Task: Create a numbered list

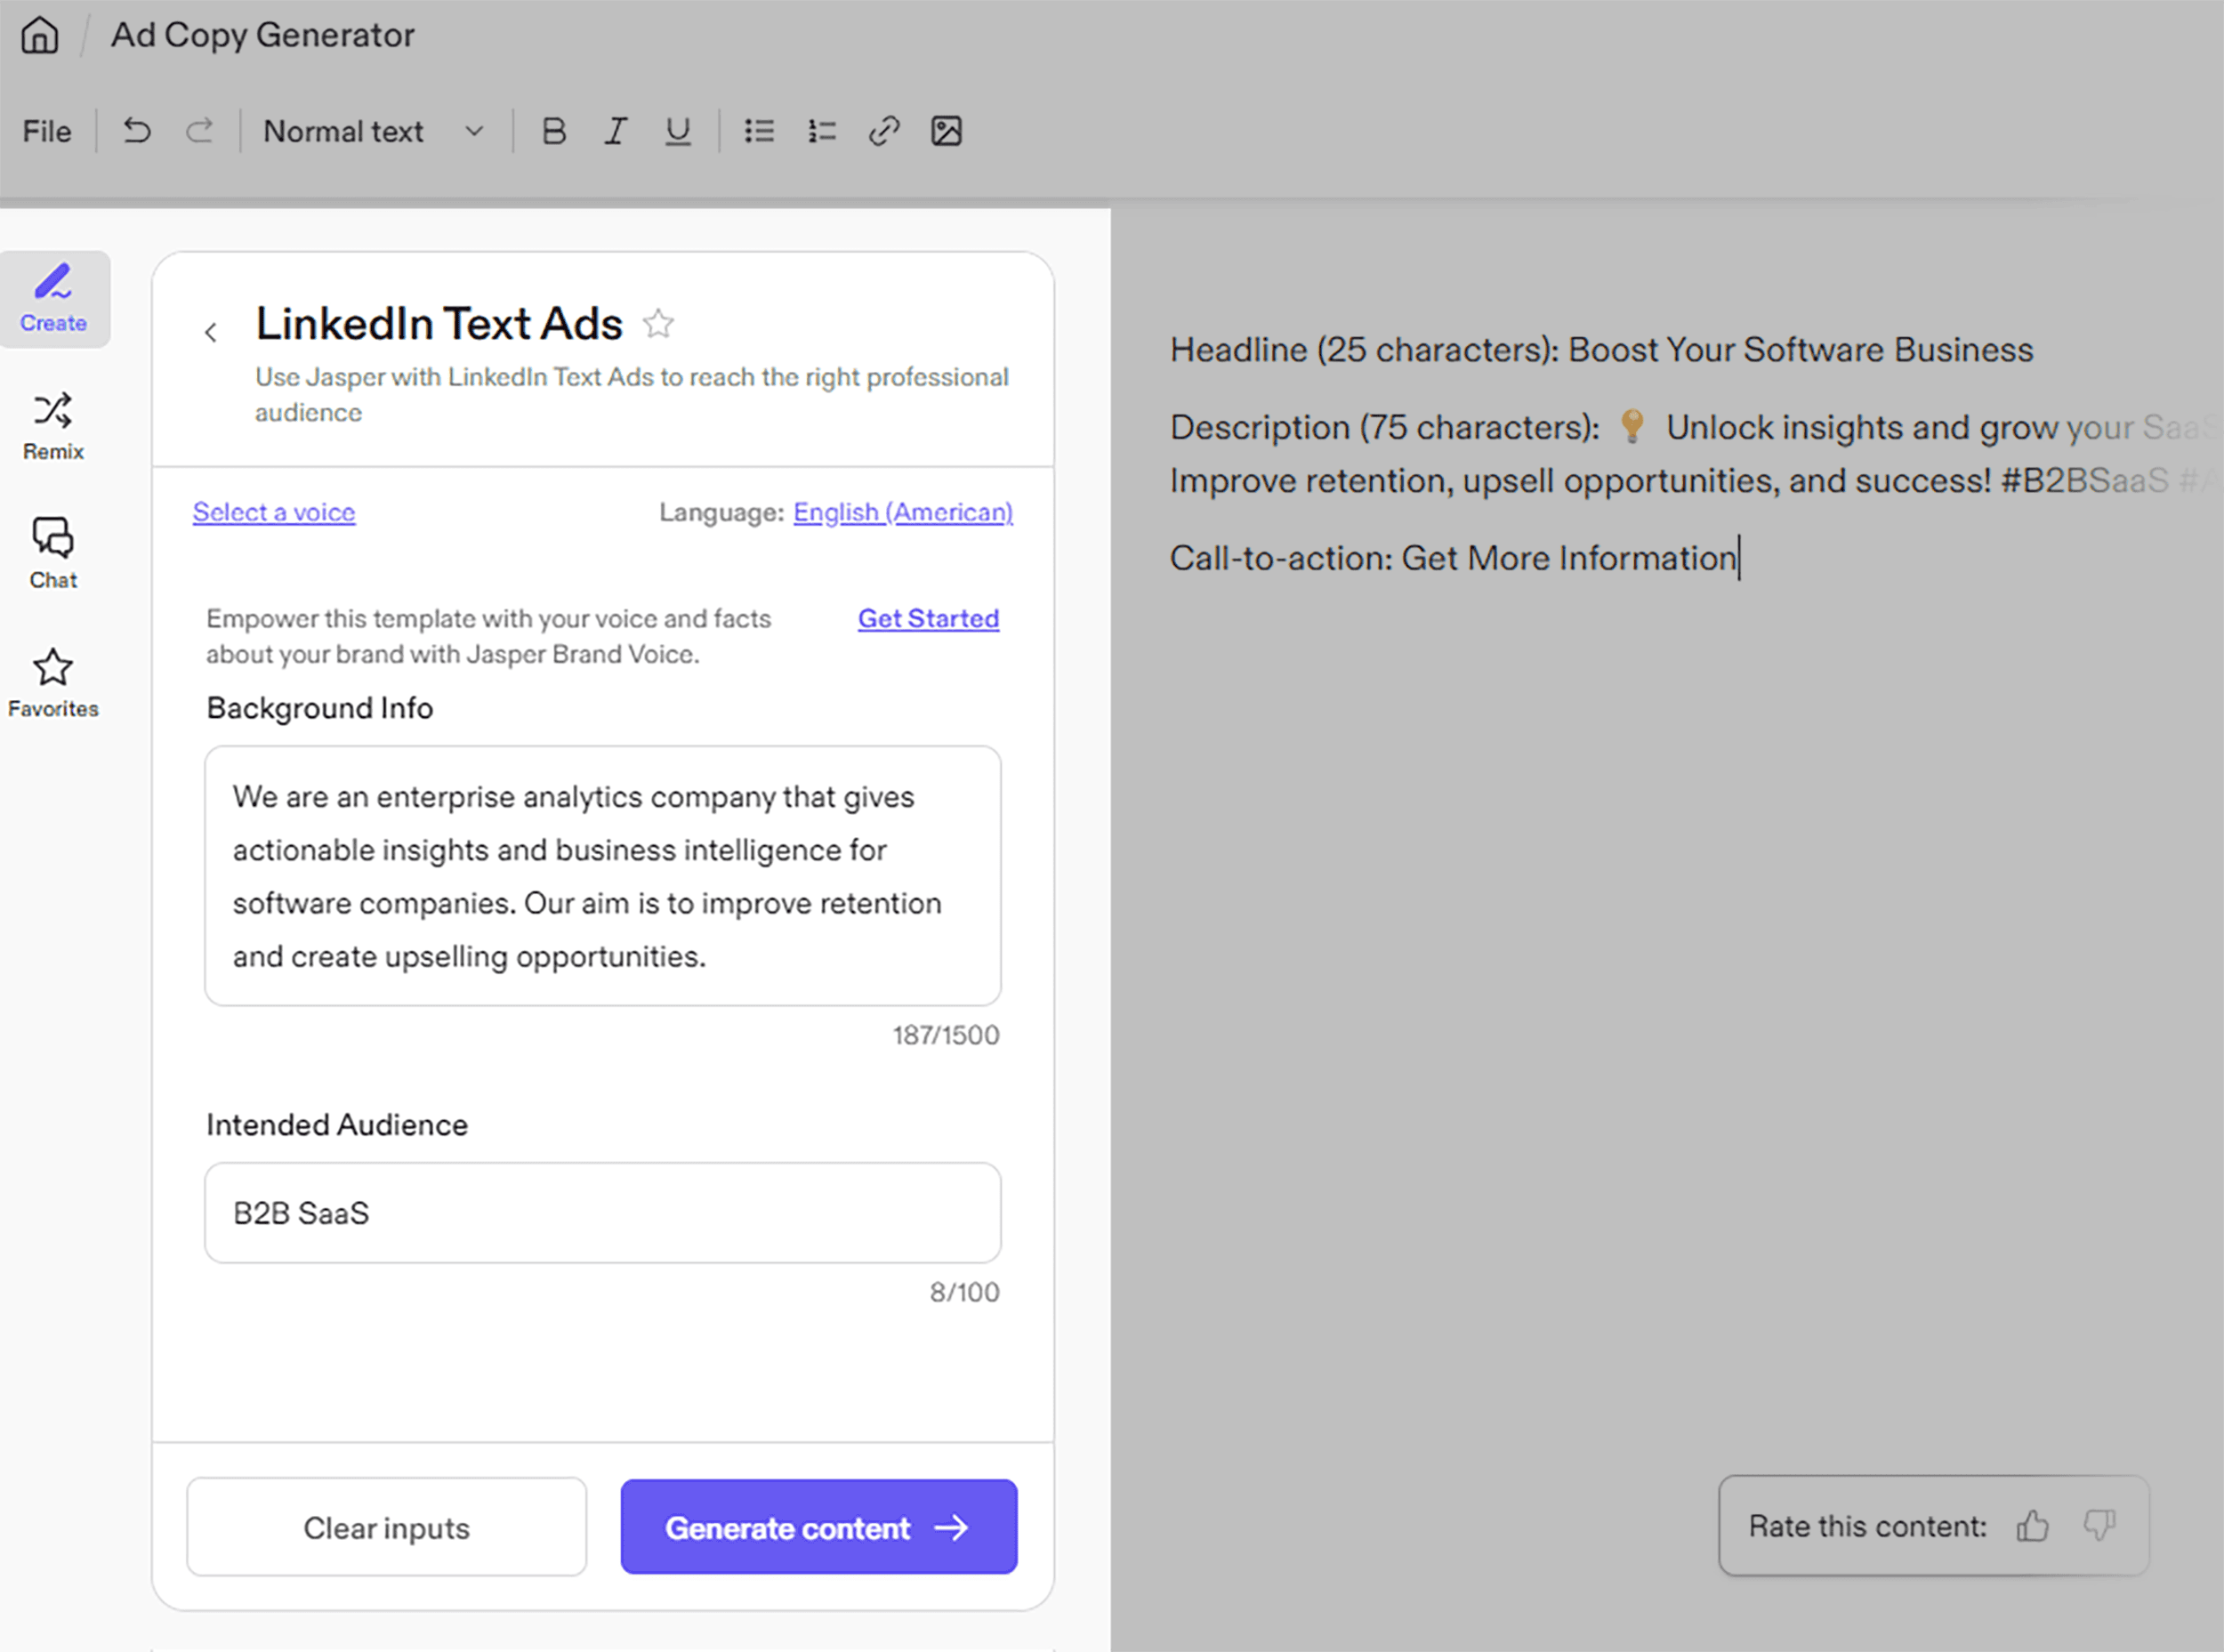Action: pos(820,130)
